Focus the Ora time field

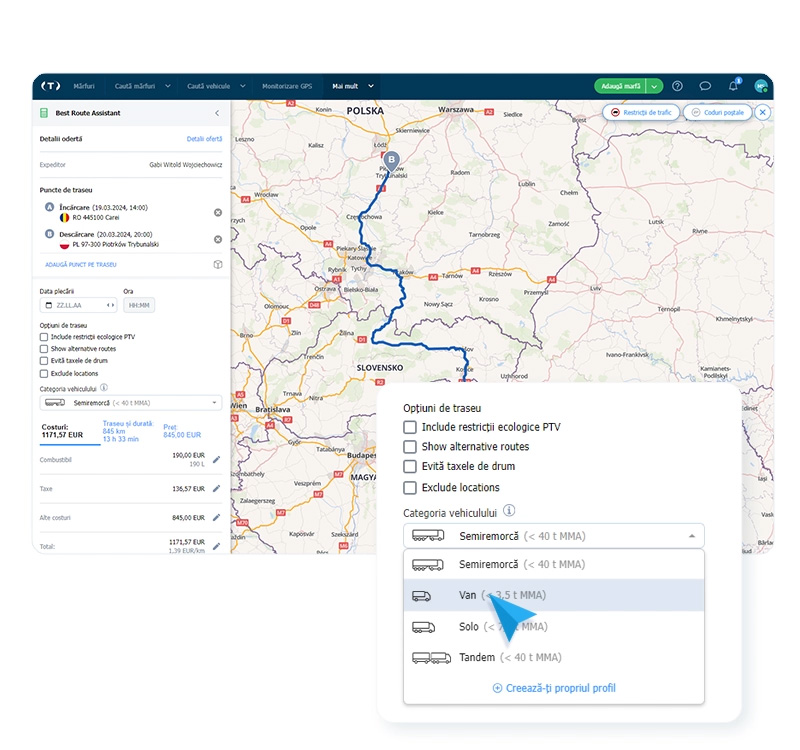click(x=139, y=305)
